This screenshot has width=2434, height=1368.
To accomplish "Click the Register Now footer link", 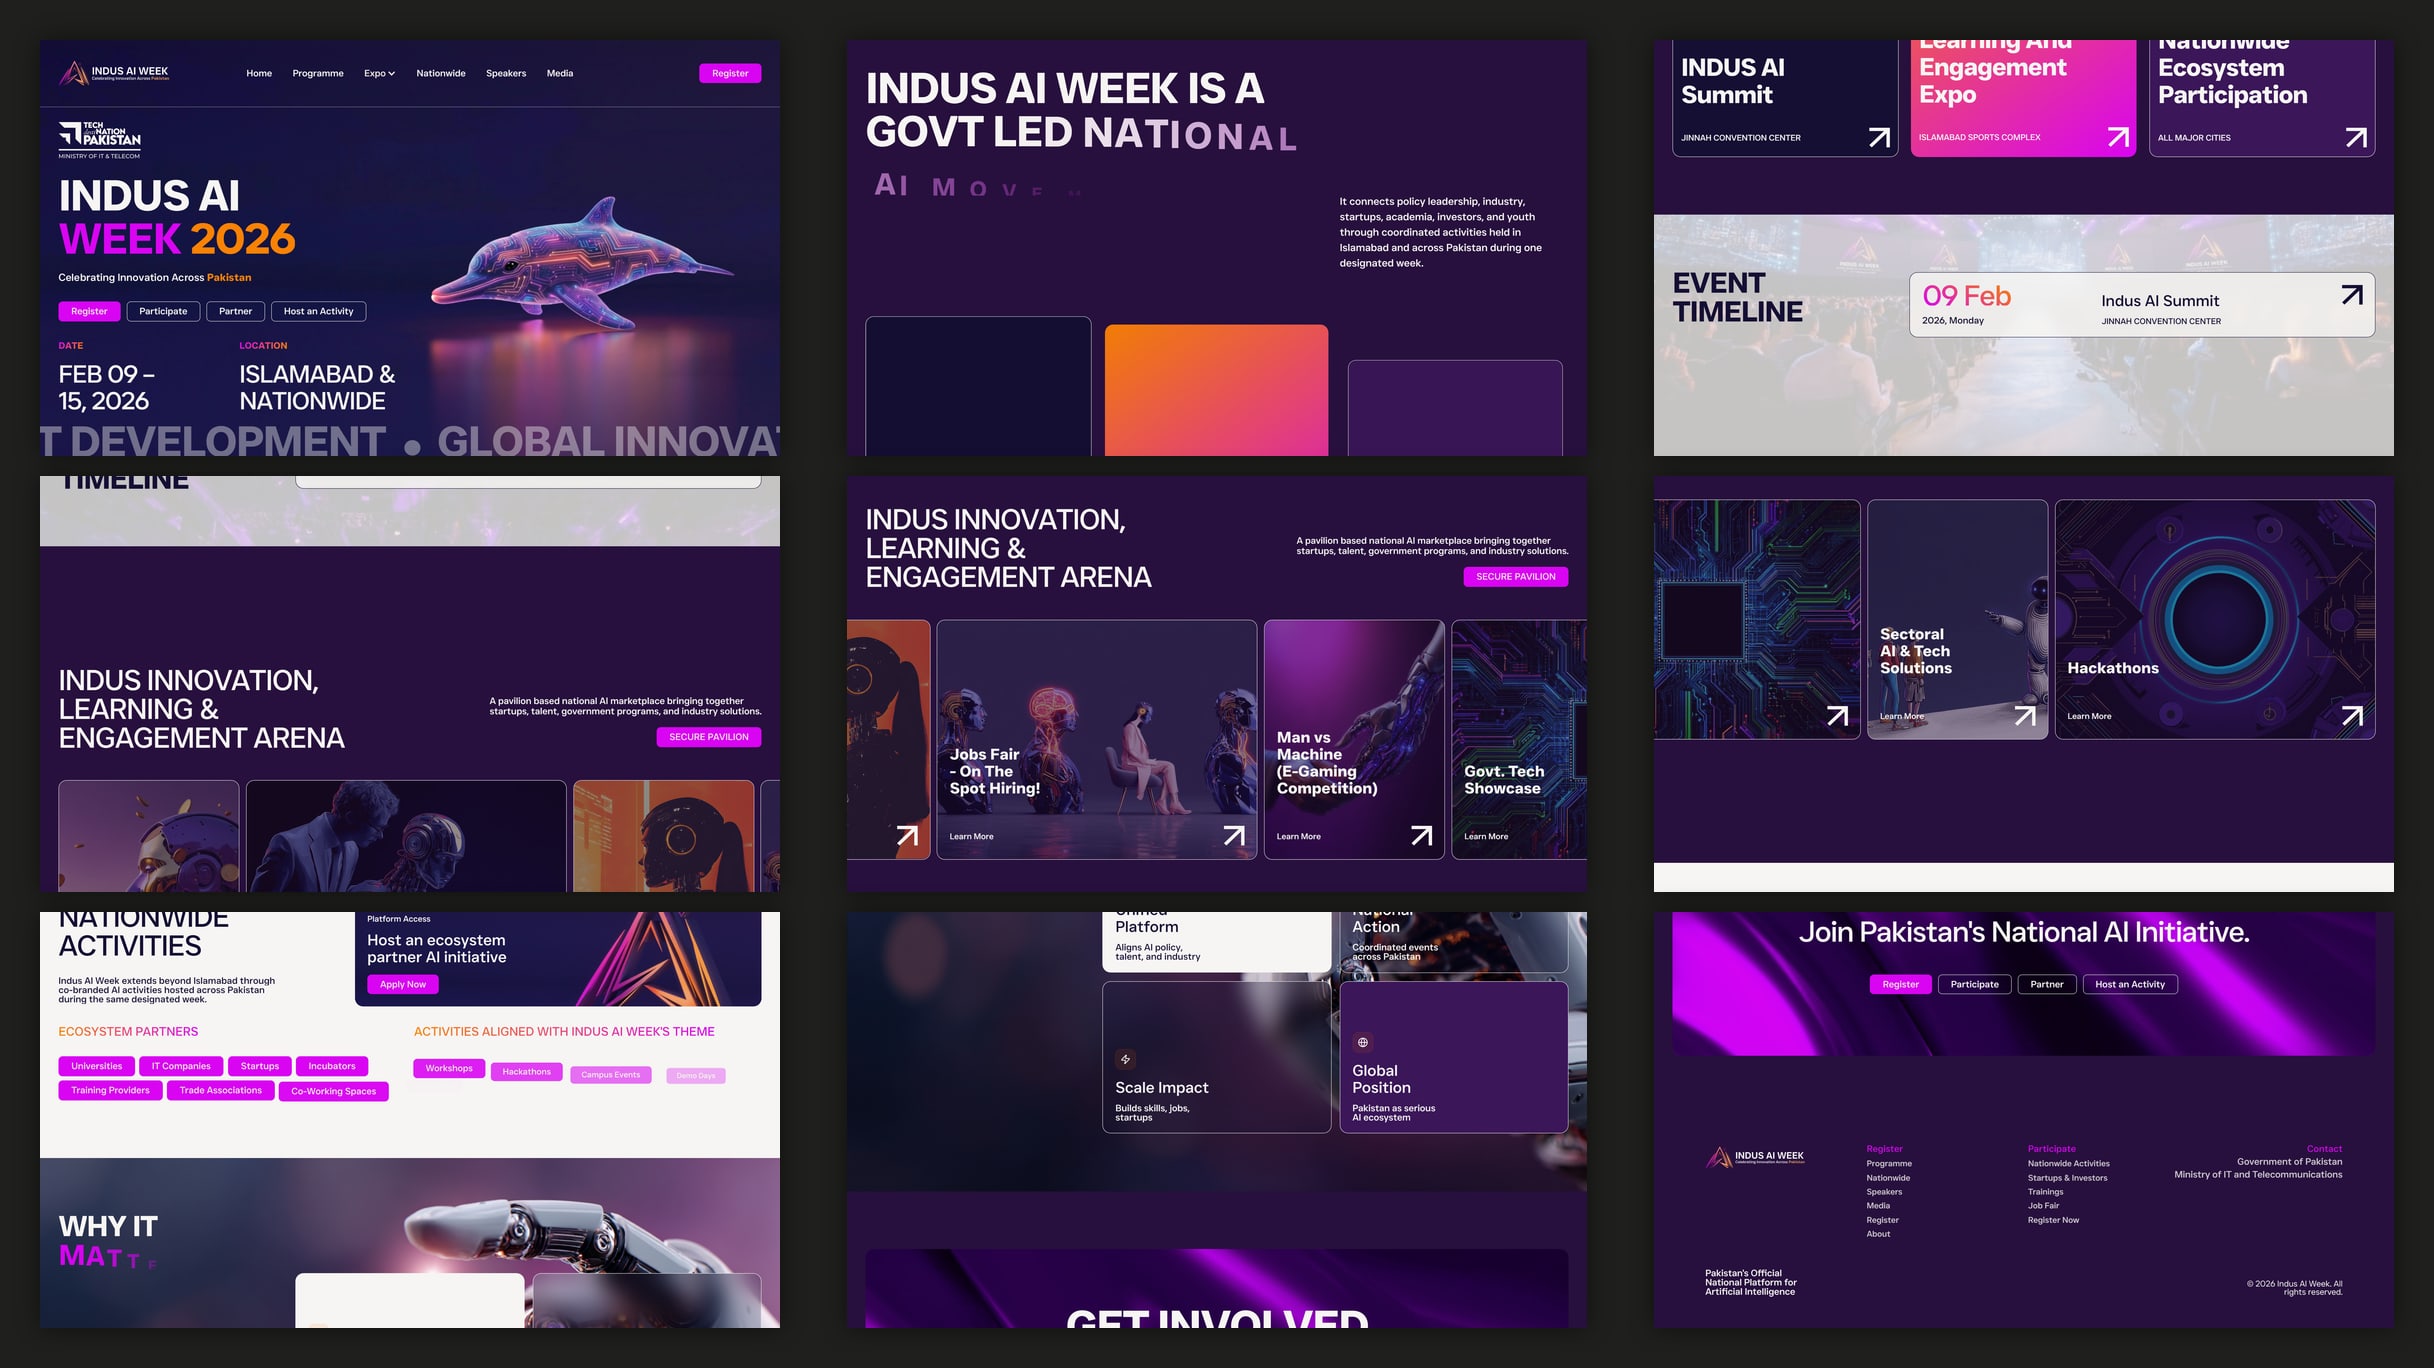I will [x=2053, y=1220].
